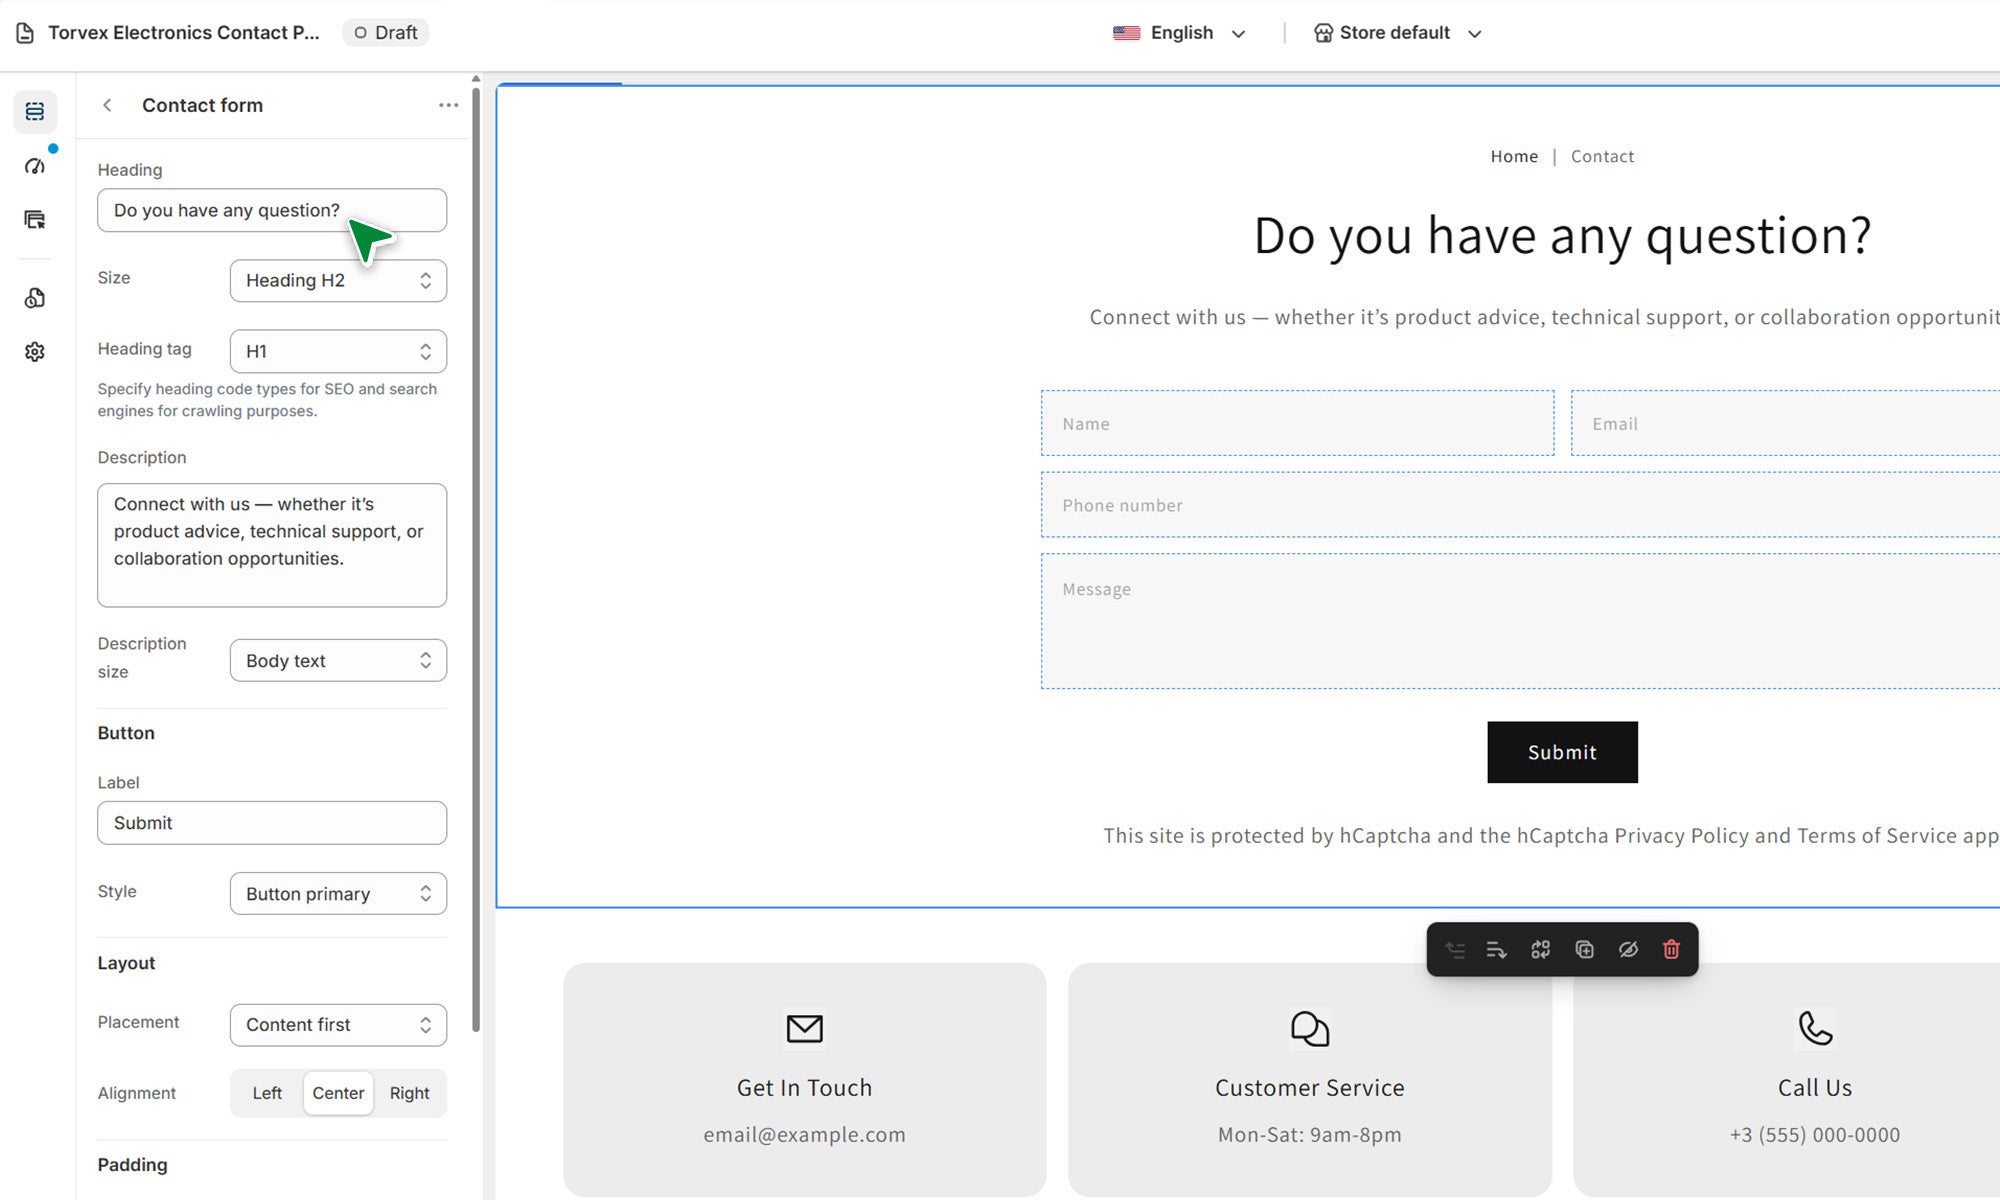Screen dimensions: 2000x1200
Task: Open the Store default menu
Action: pos(1397,33)
